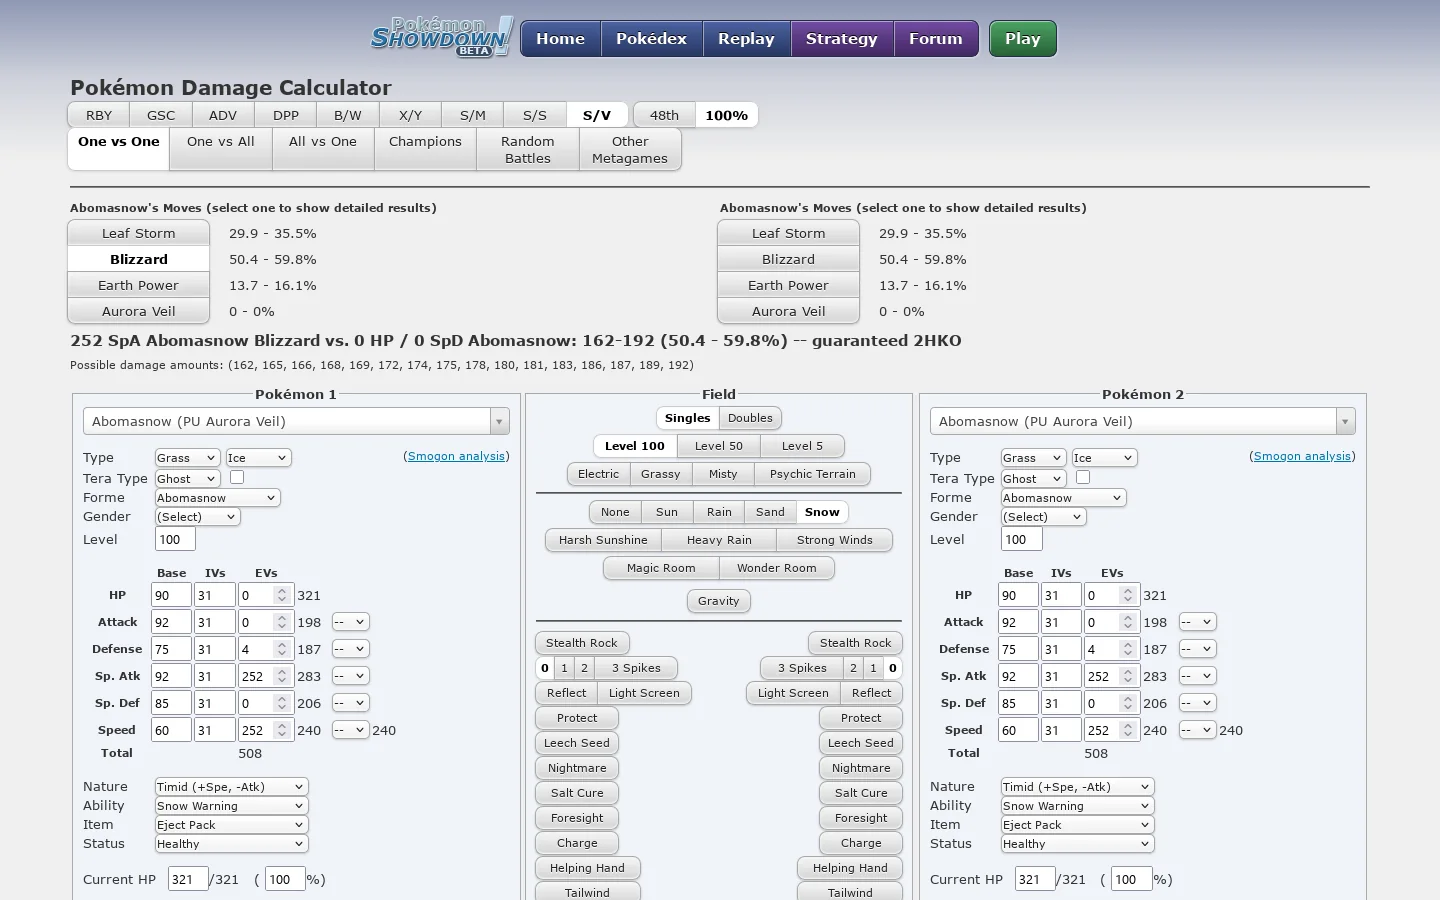The height and width of the screenshot is (900, 1440).
Task: Open Pokémon 1 set selector dropdown
Action: click(x=296, y=421)
